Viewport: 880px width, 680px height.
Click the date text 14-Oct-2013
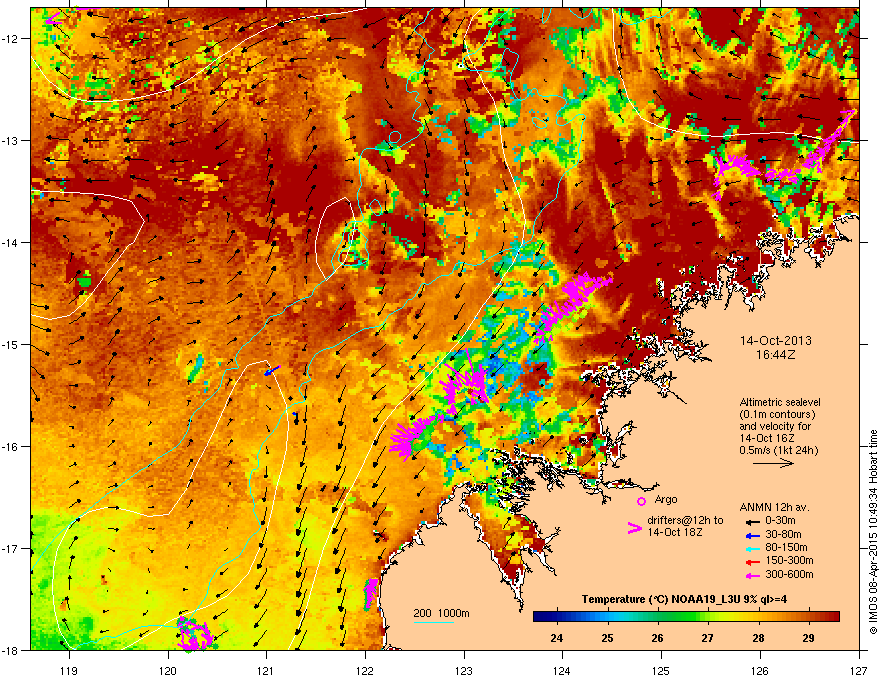pos(776,341)
